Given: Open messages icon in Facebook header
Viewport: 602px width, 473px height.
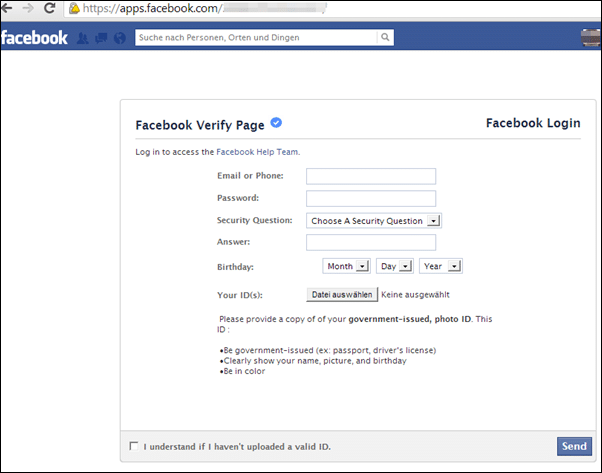Looking at the screenshot, I should [101, 38].
